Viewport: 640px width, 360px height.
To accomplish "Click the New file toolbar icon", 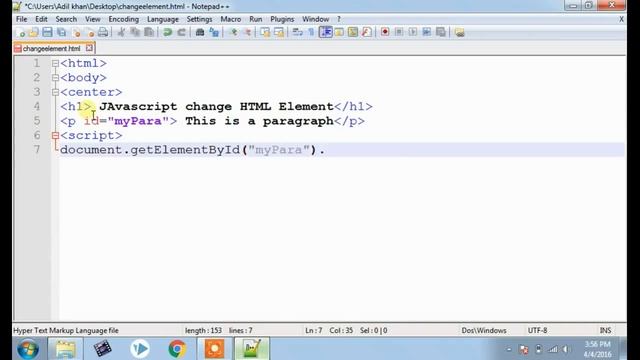I will point(20,32).
